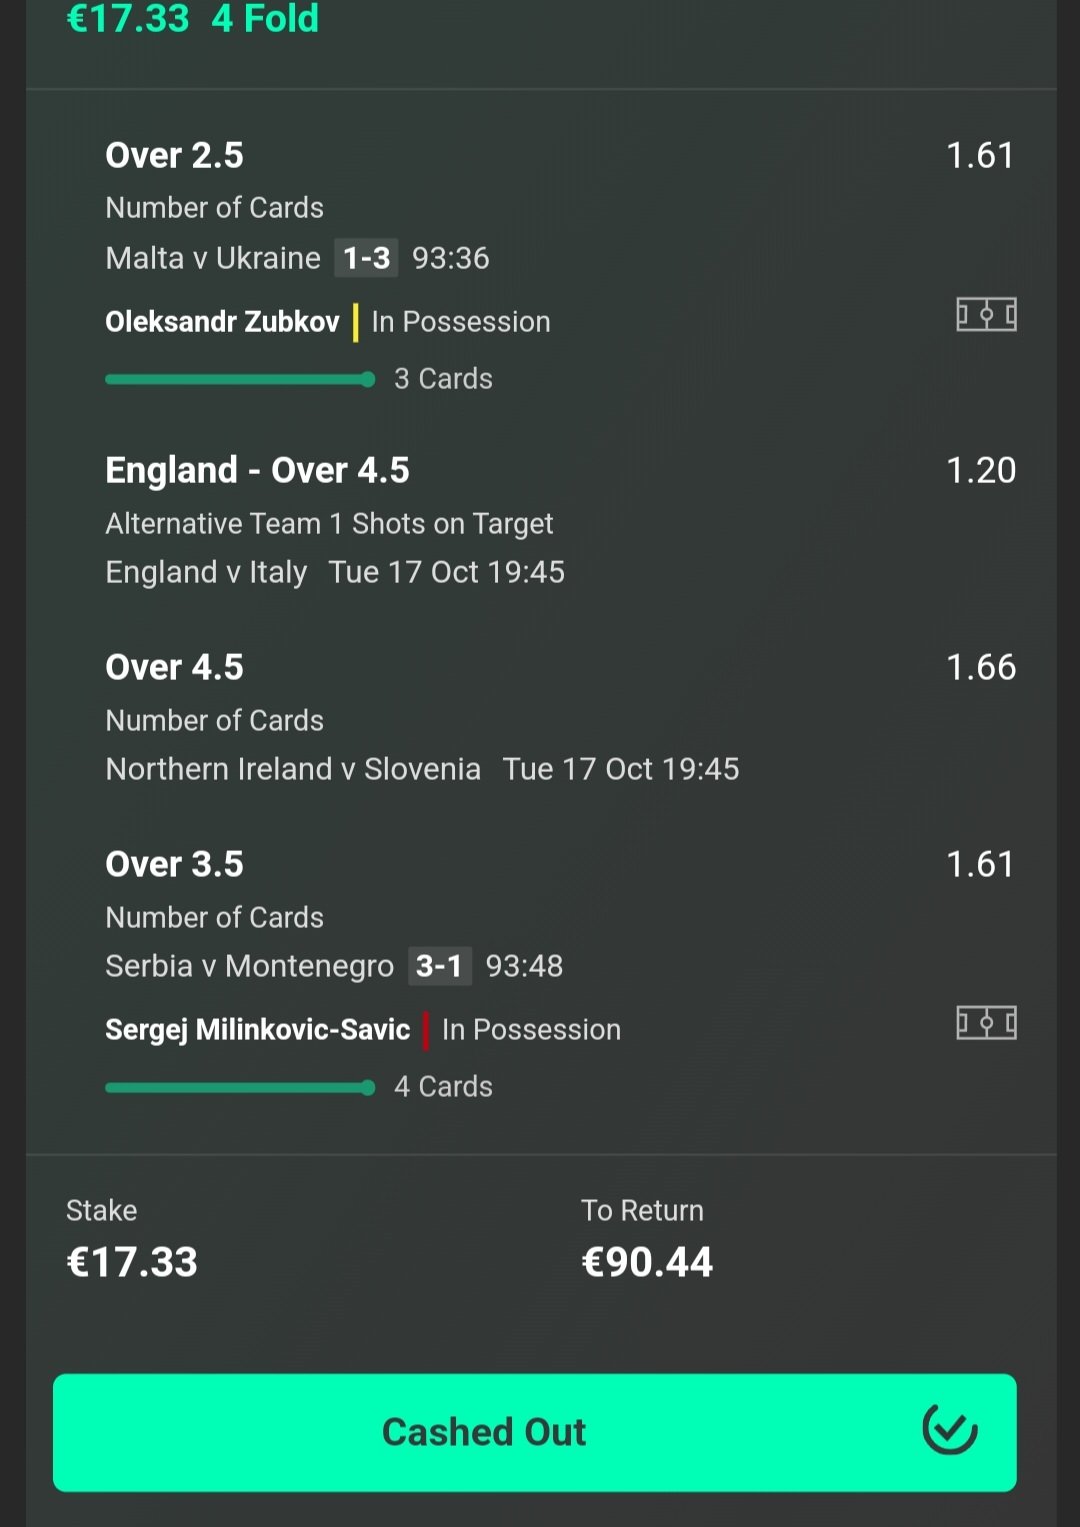Open match pitch view for Serbia v Montenegro
The height and width of the screenshot is (1527, 1080).
pyautogui.click(x=986, y=1023)
